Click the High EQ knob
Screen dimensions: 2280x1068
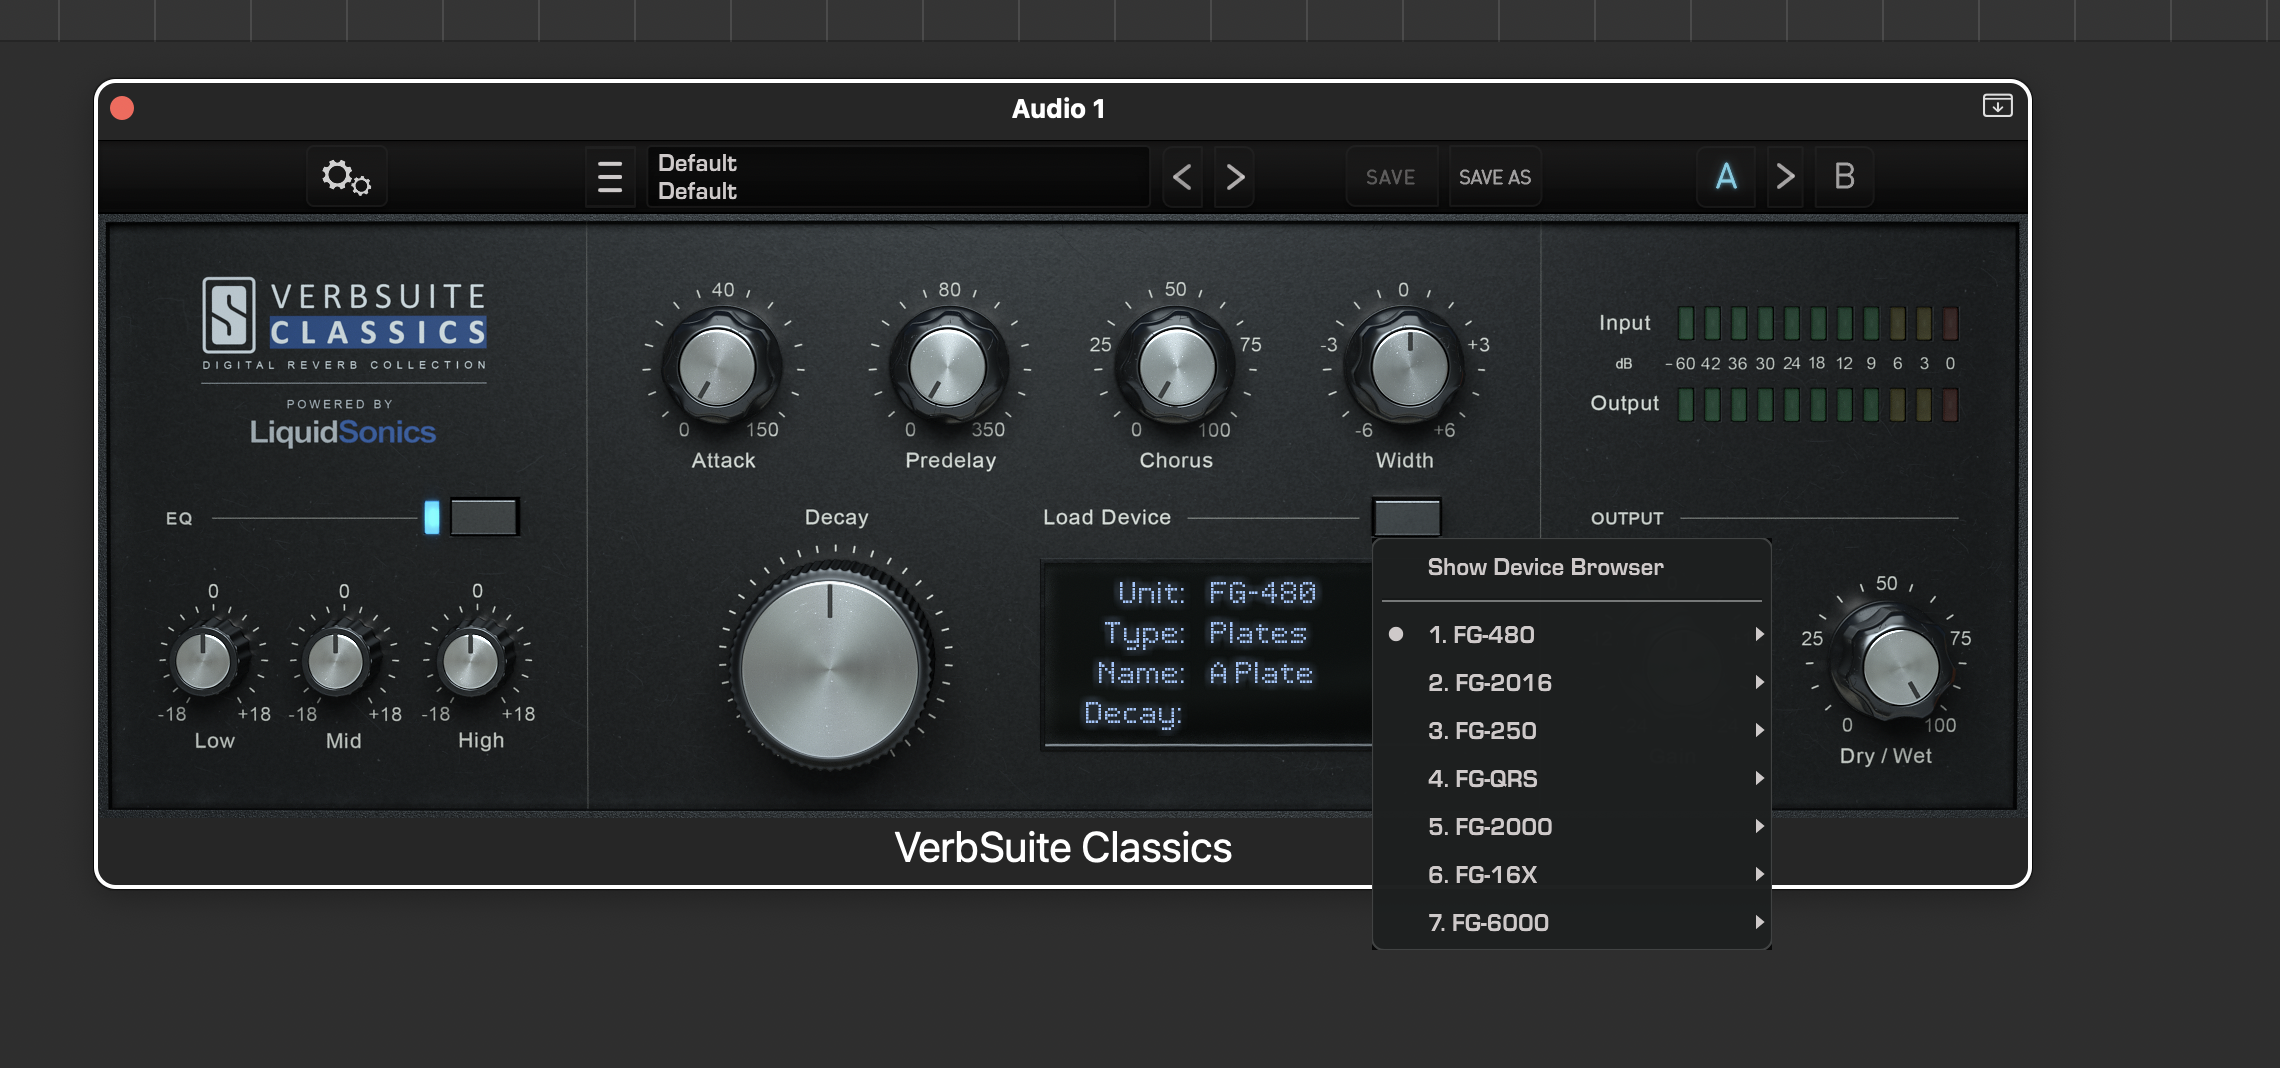tap(470, 661)
